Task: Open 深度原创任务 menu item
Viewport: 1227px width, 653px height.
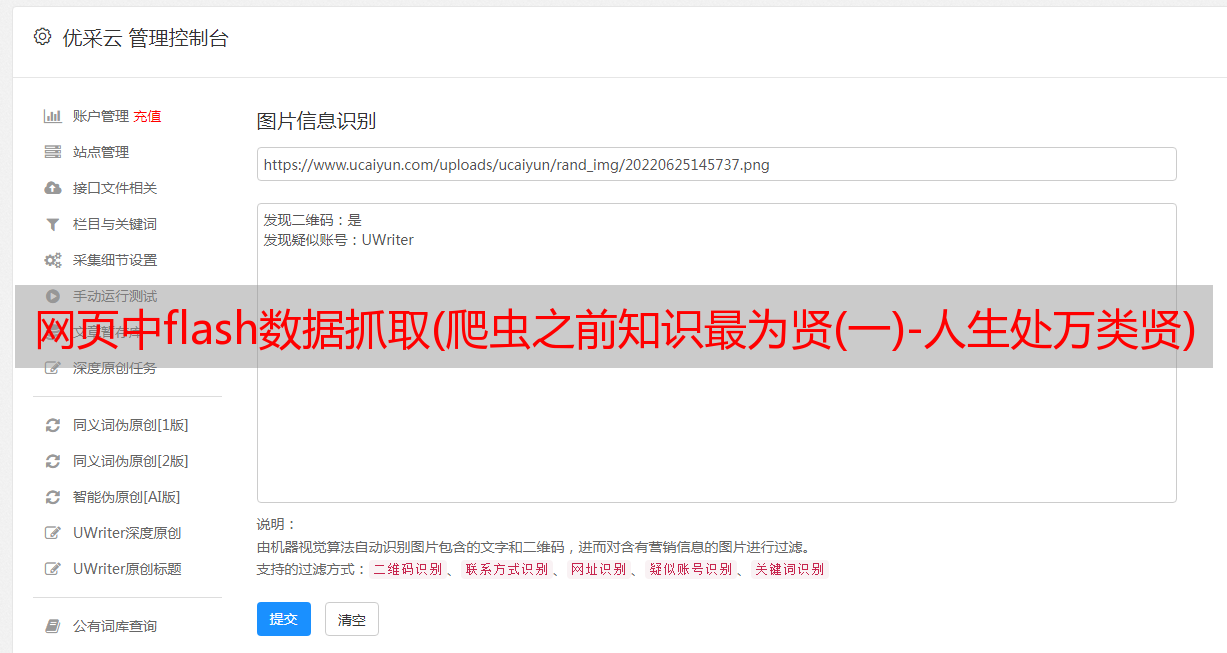Action: click(115, 368)
